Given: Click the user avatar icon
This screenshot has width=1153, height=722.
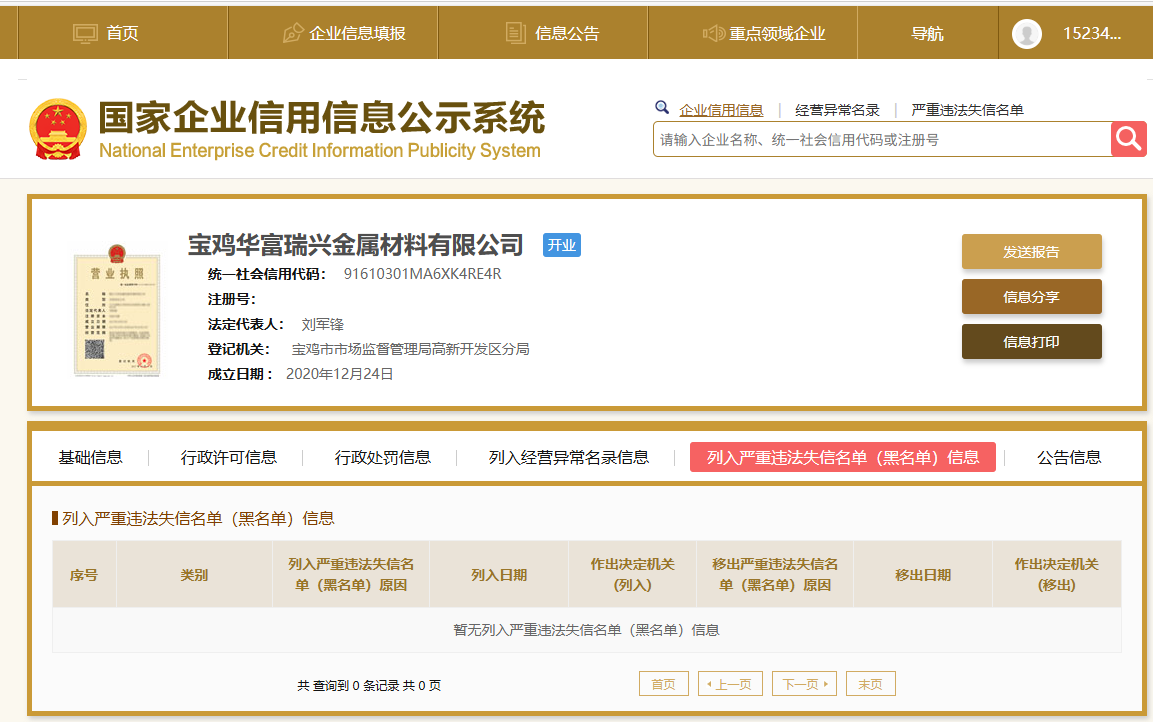Looking at the screenshot, I should click(x=1026, y=34).
